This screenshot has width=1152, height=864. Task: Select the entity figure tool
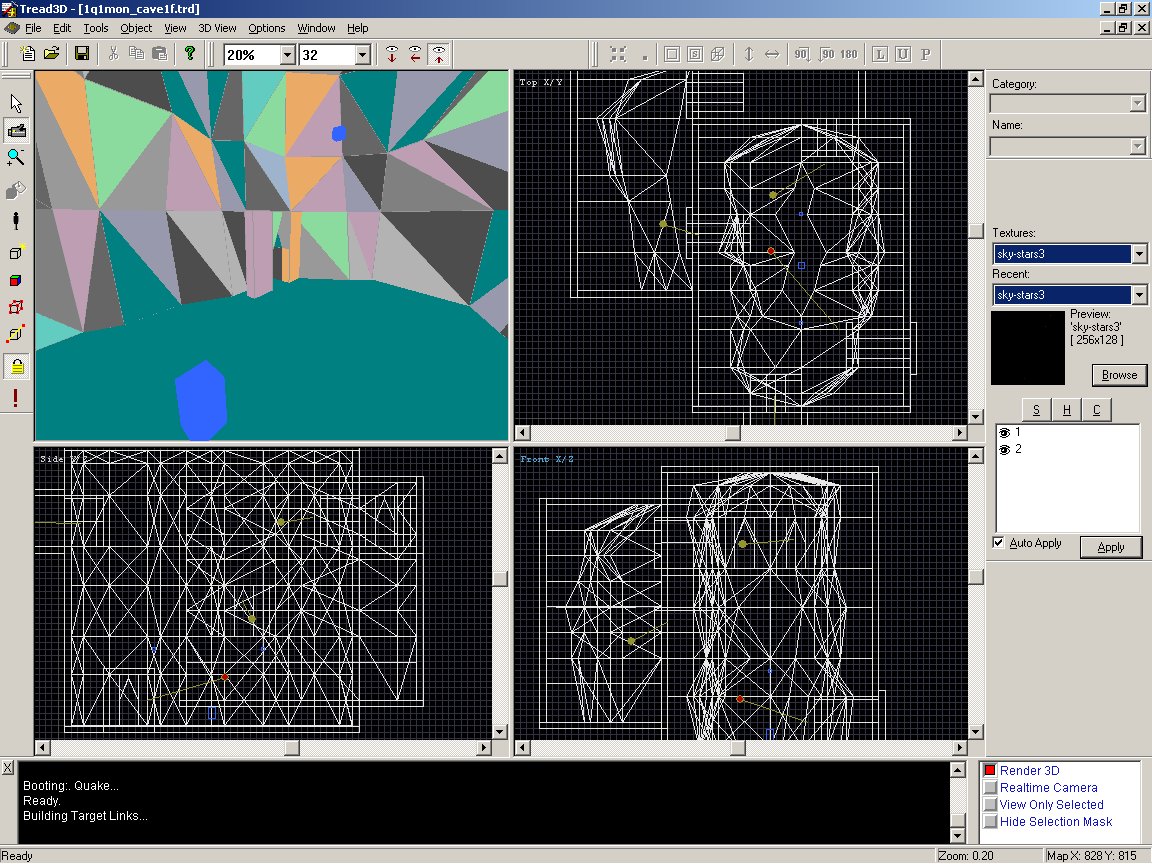tap(16, 220)
